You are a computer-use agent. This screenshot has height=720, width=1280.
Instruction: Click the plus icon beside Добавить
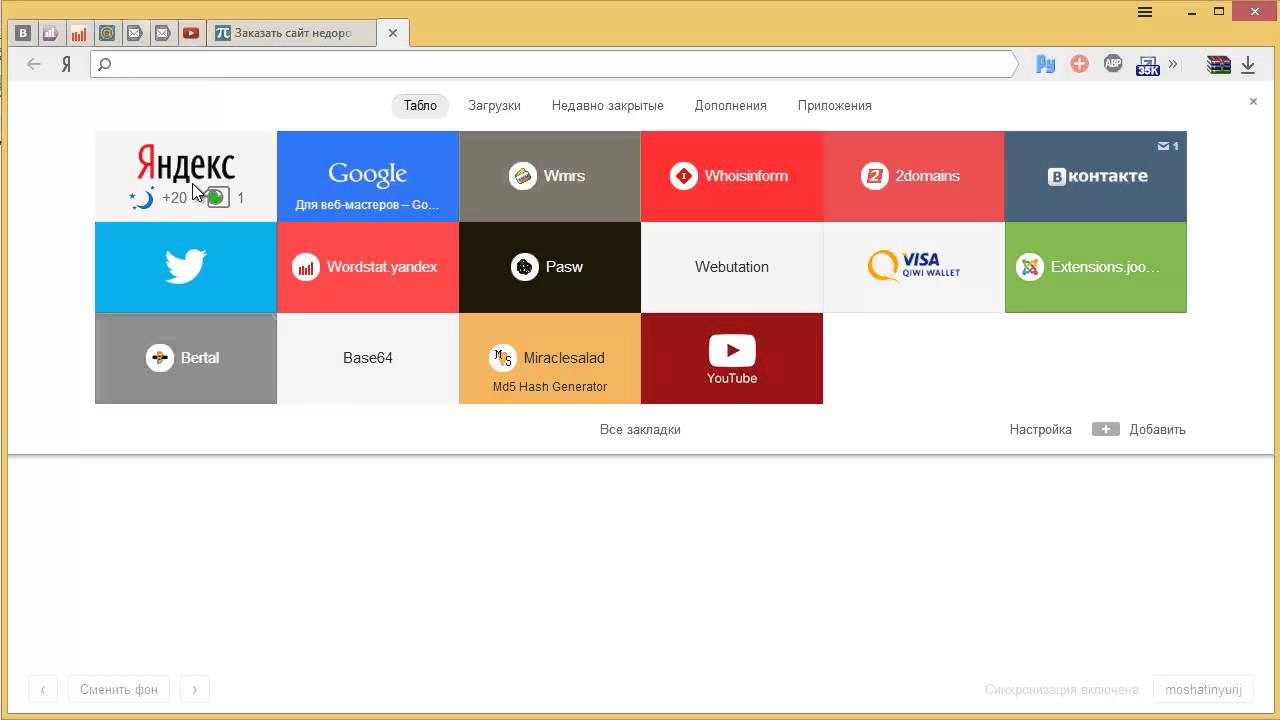pyautogui.click(x=1105, y=429)
